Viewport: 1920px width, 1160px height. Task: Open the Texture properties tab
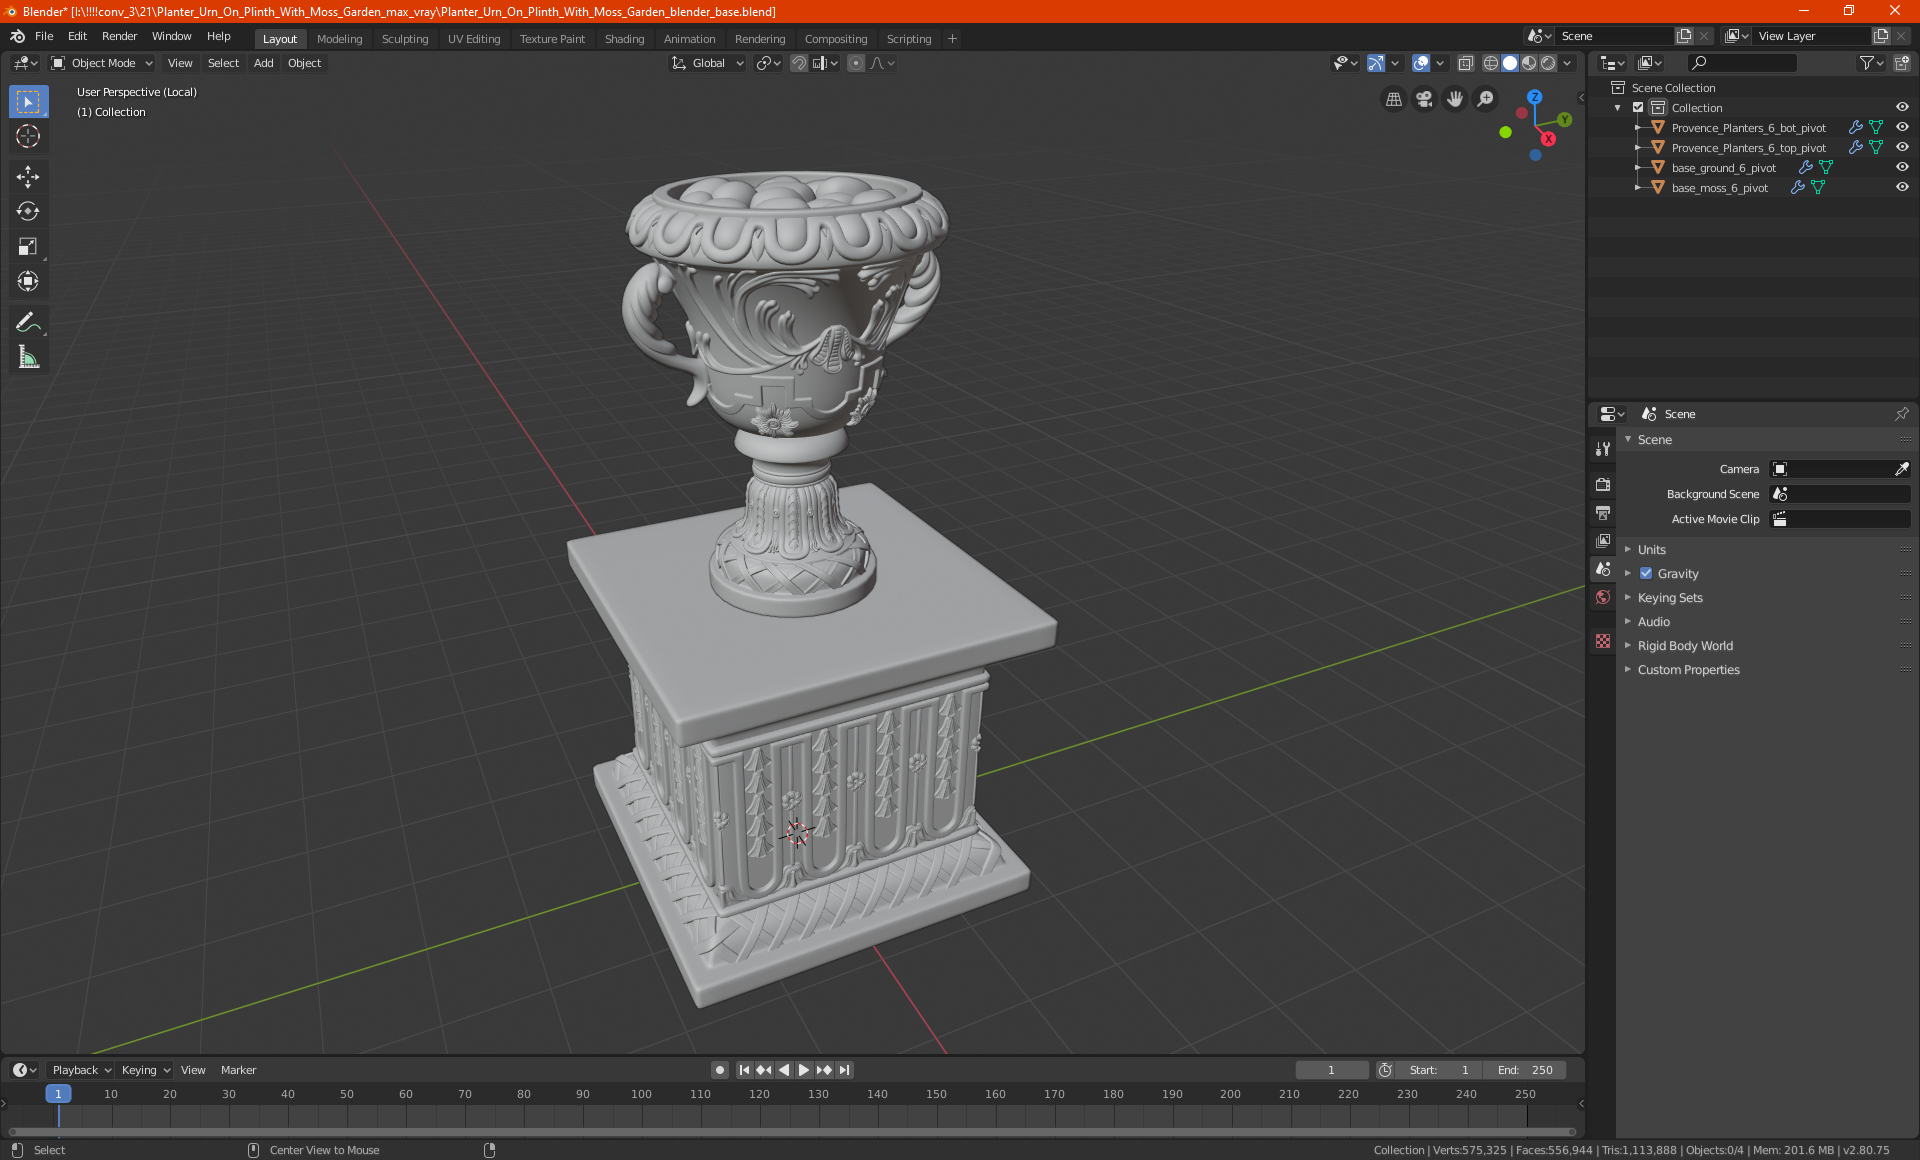pos(1603,641)
